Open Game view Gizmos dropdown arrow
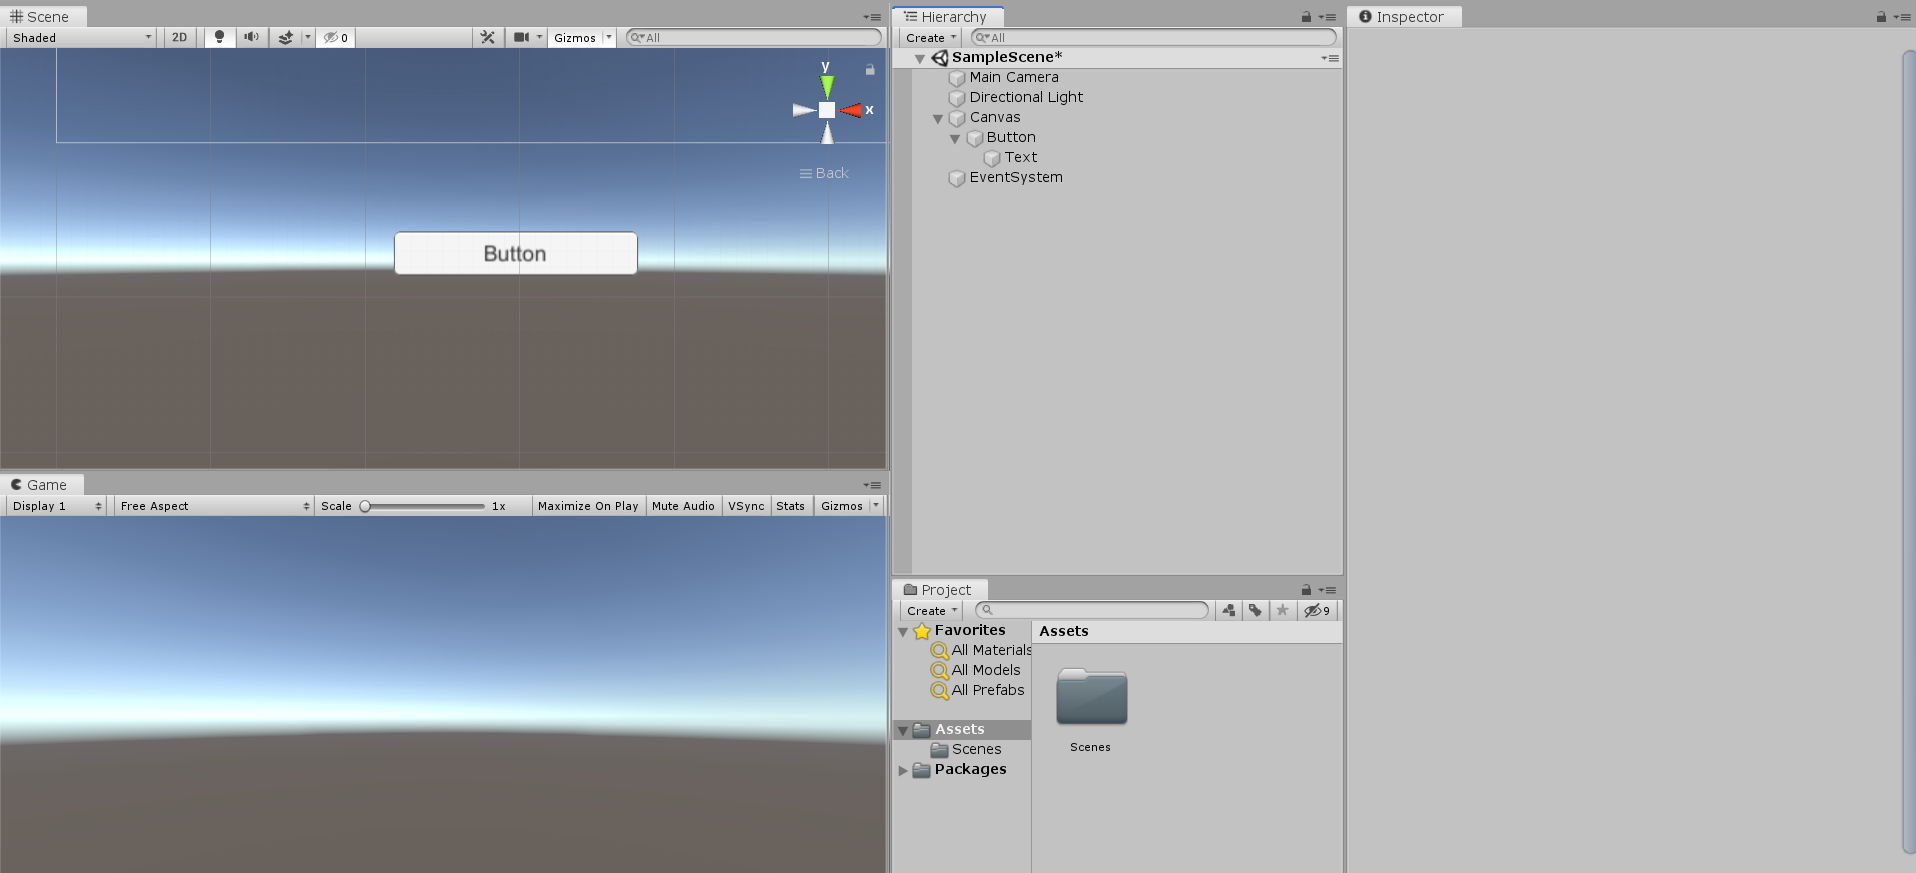This screenshot has height=873, width=1916. point(876,506)
